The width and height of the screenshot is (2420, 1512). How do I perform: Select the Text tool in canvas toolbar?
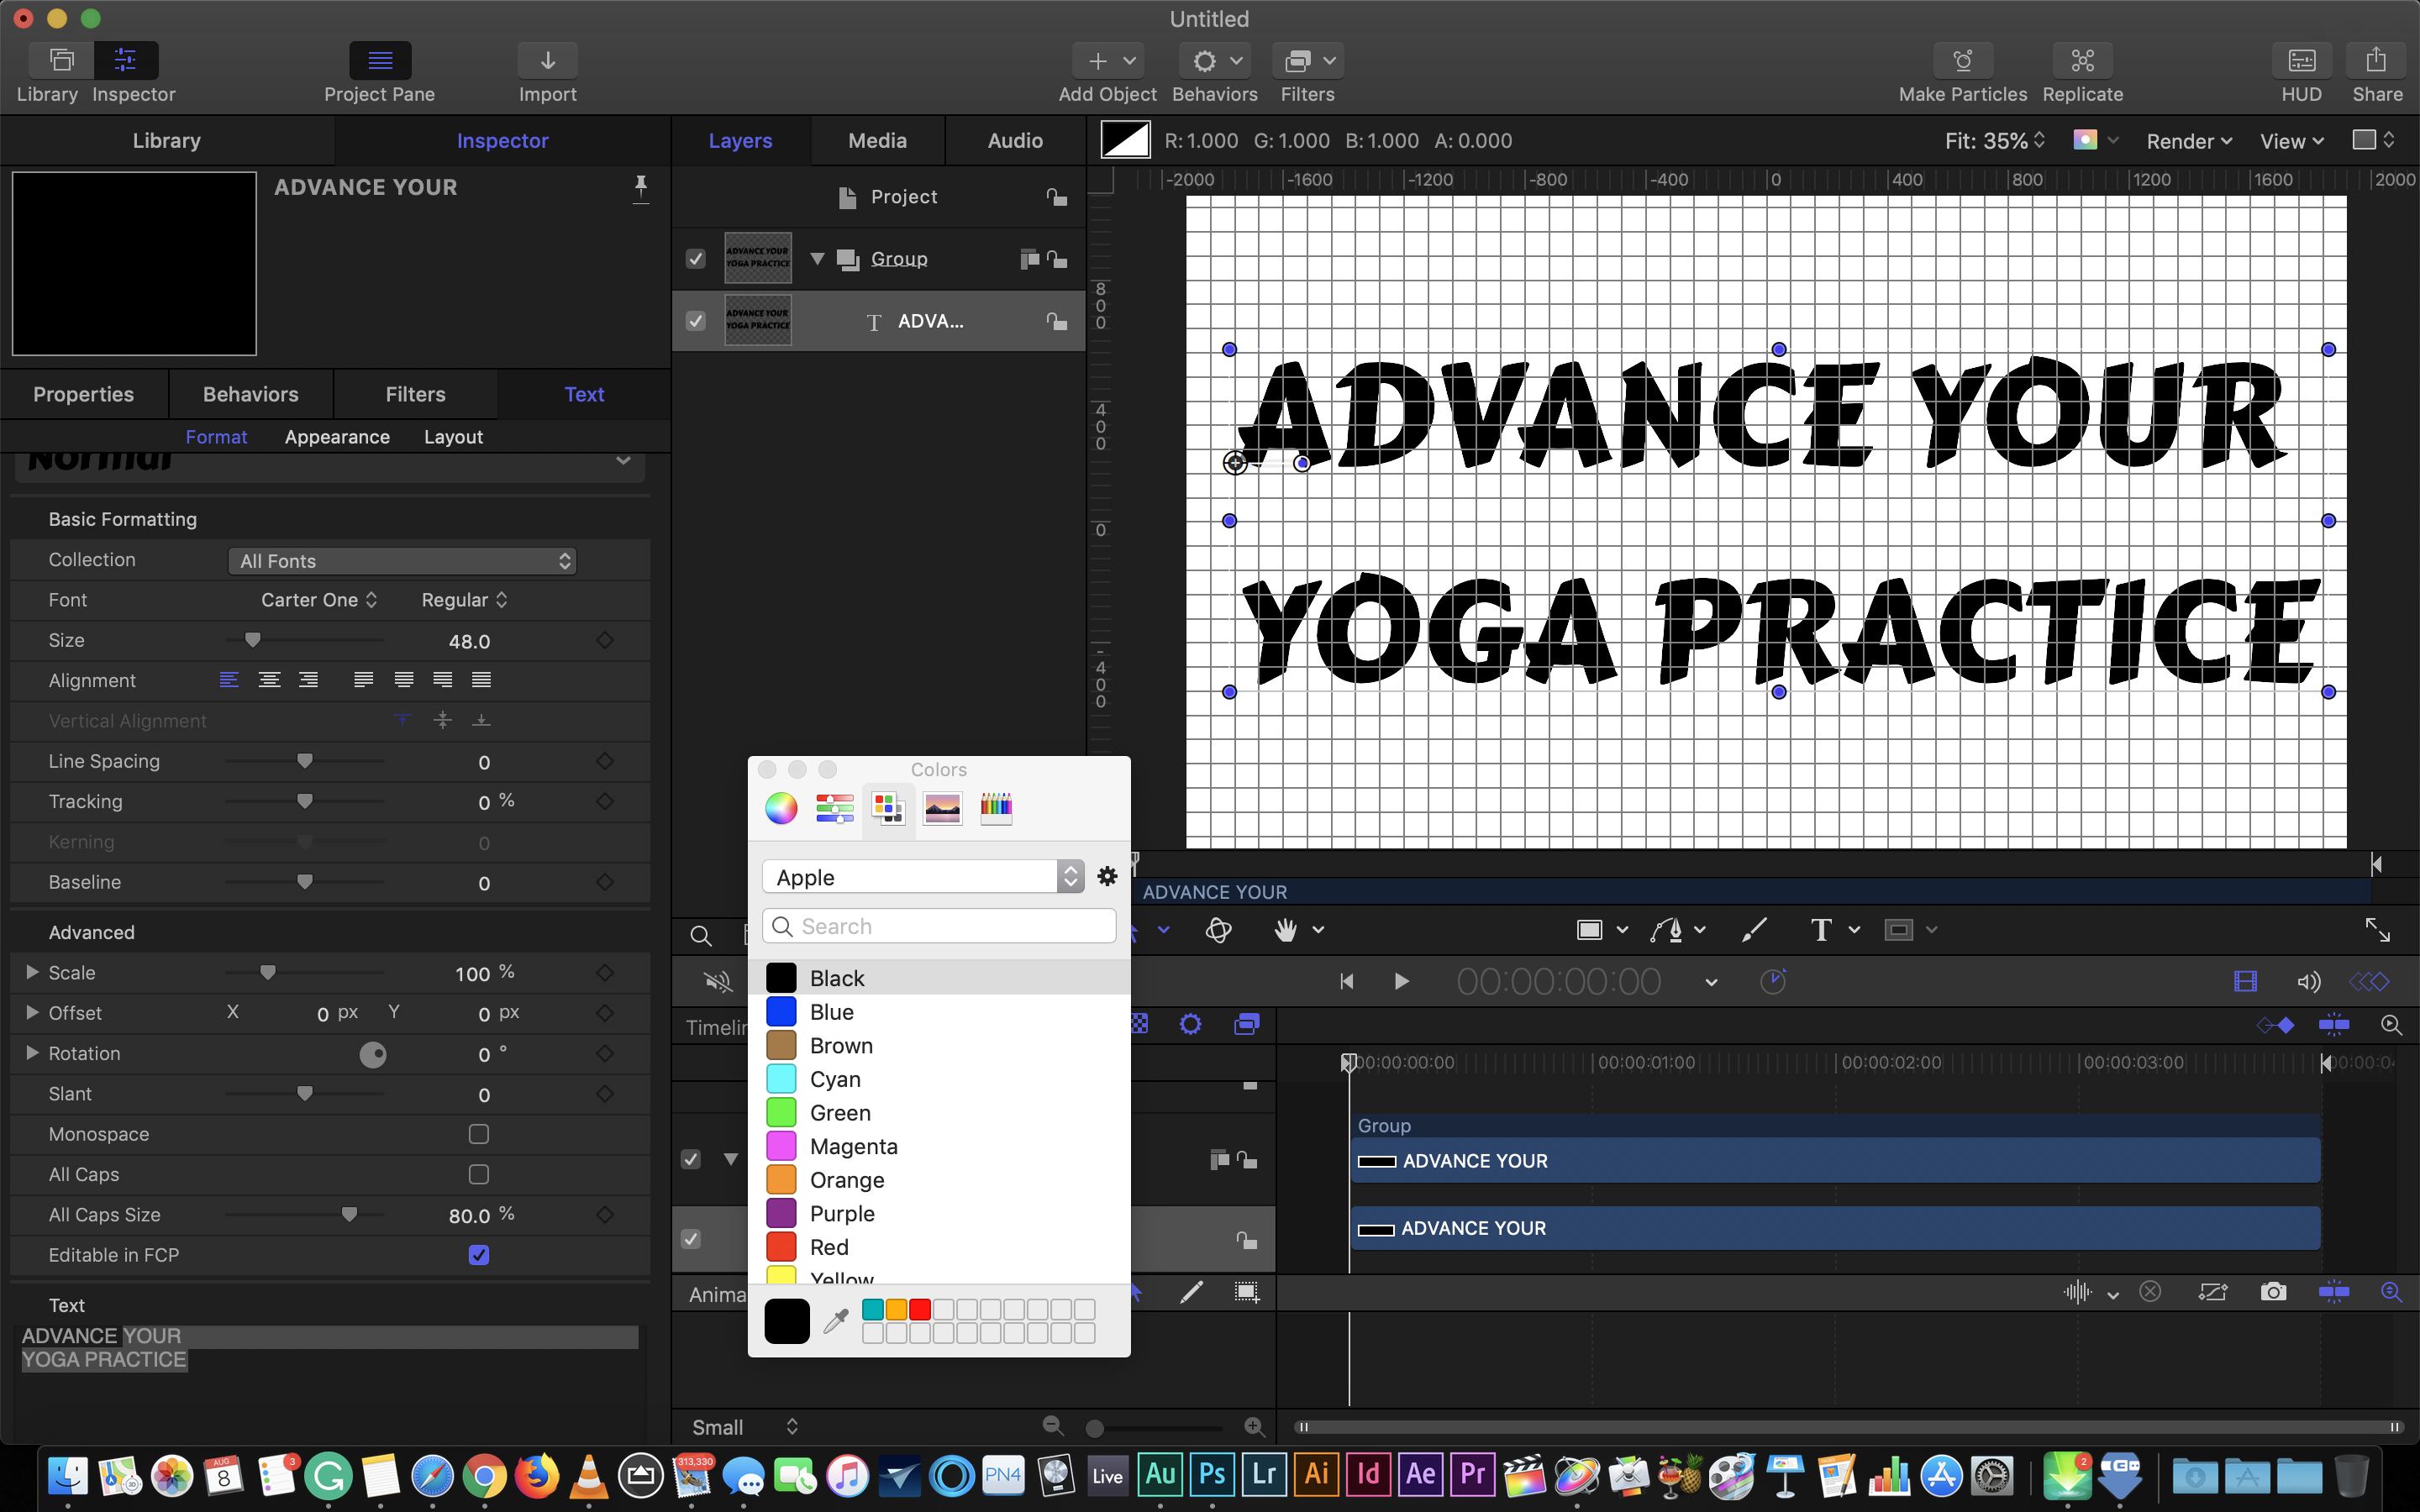tap(1821, 930)
